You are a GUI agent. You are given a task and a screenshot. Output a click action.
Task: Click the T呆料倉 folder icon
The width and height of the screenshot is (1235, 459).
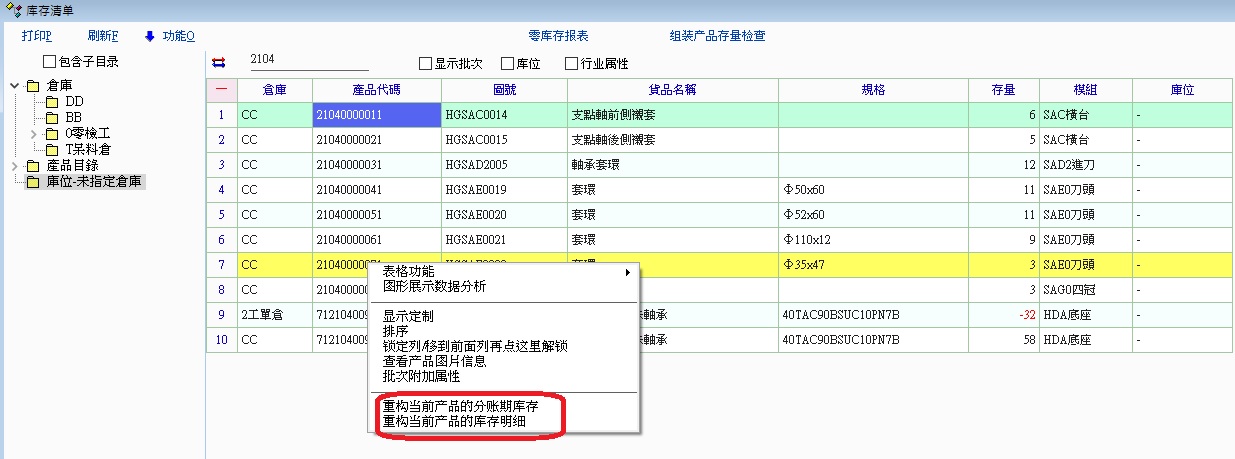pos(51,149)
